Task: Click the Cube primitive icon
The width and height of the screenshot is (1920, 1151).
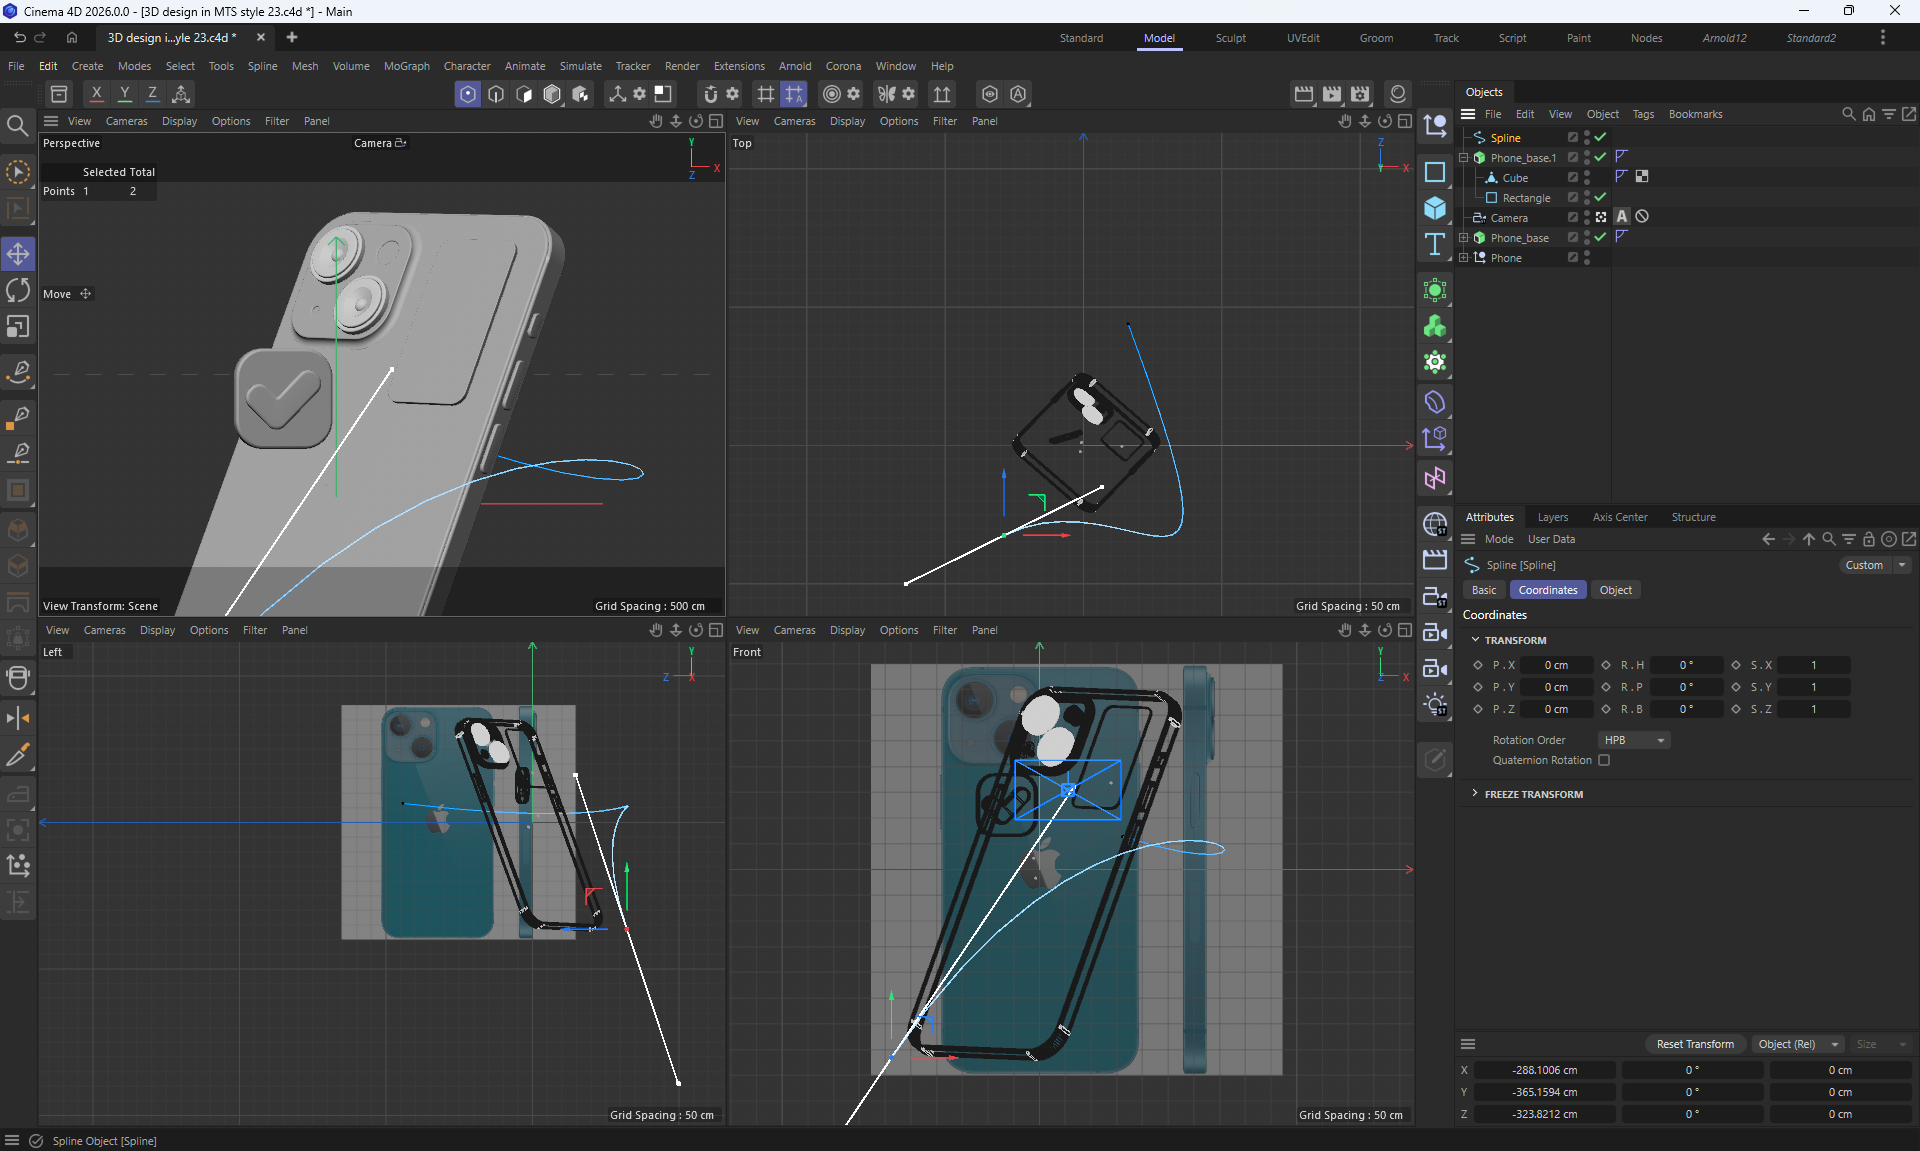Action: click(x=1435, y=208)
